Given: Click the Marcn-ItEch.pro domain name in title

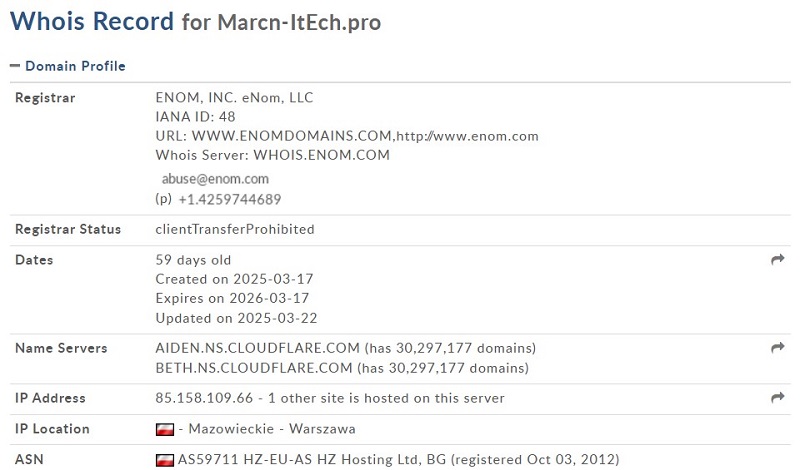Looking at the screenshot, I should pyautogui.click(x=299, y=22).
